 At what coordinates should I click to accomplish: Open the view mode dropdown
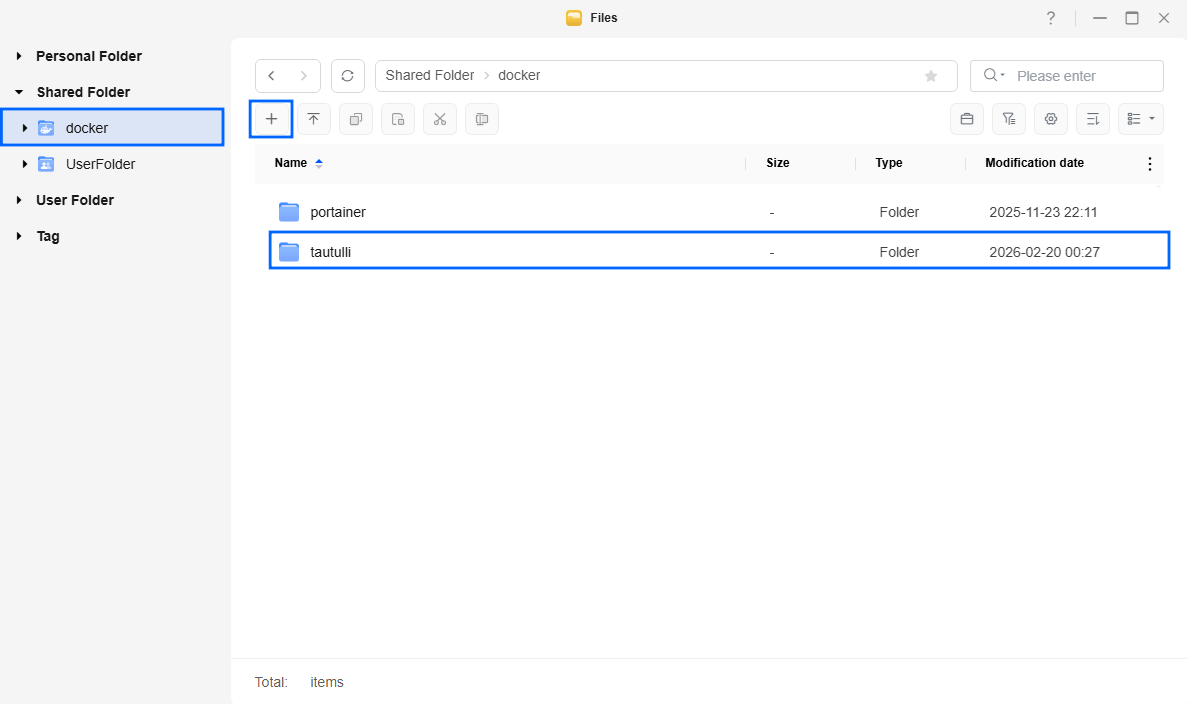click(1141, 118)
